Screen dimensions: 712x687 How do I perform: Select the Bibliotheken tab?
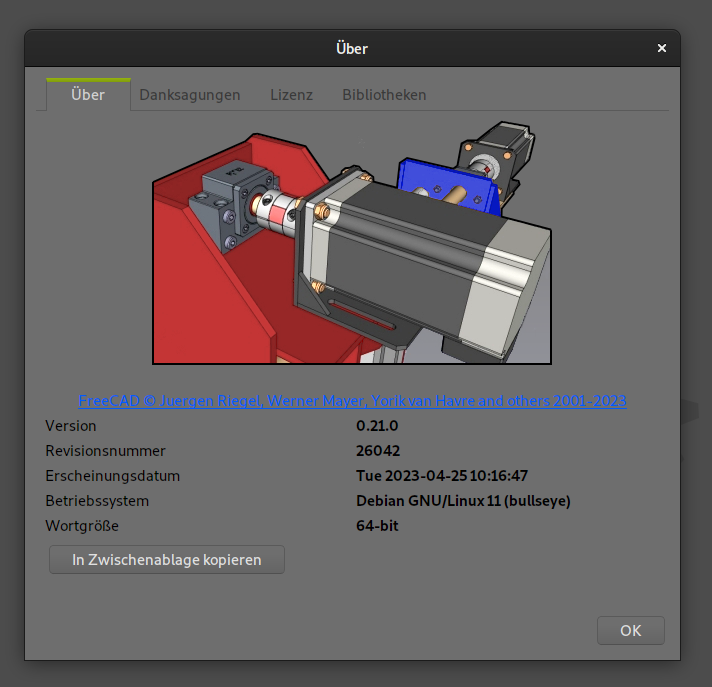tap(384, 95)
